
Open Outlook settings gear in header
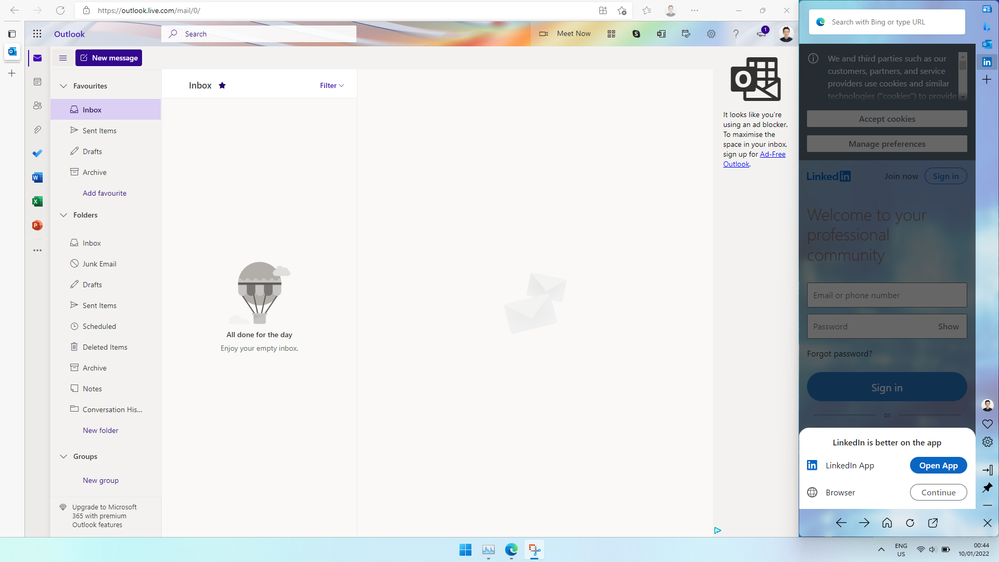[711, 34]
